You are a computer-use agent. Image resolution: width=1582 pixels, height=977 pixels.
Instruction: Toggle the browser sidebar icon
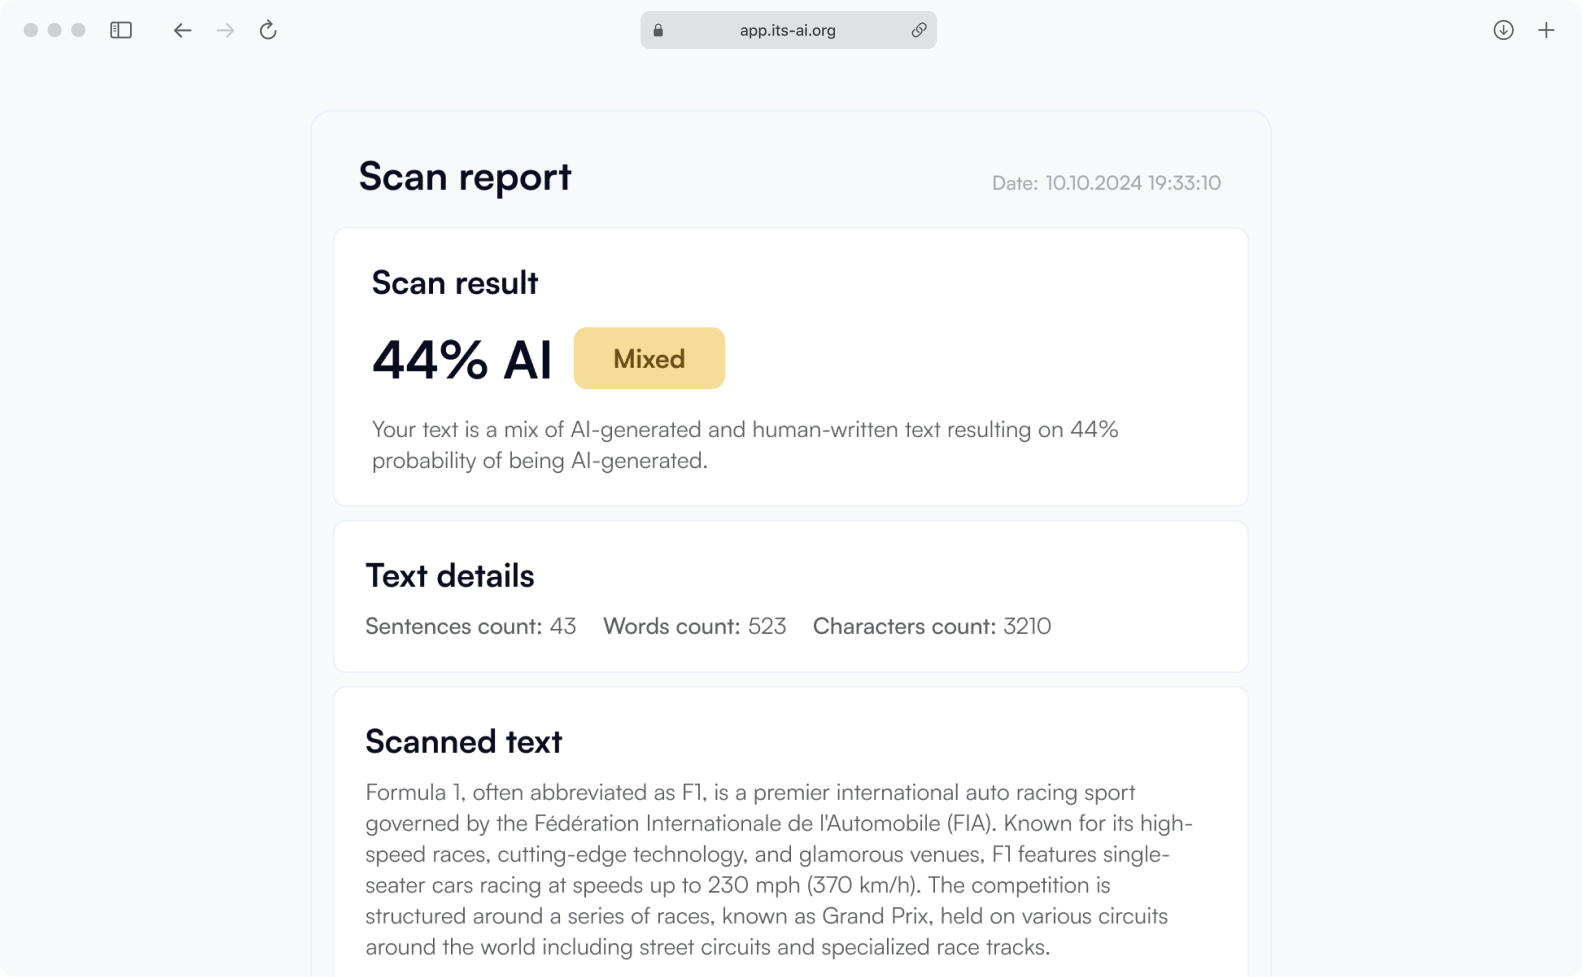point(121,30)
